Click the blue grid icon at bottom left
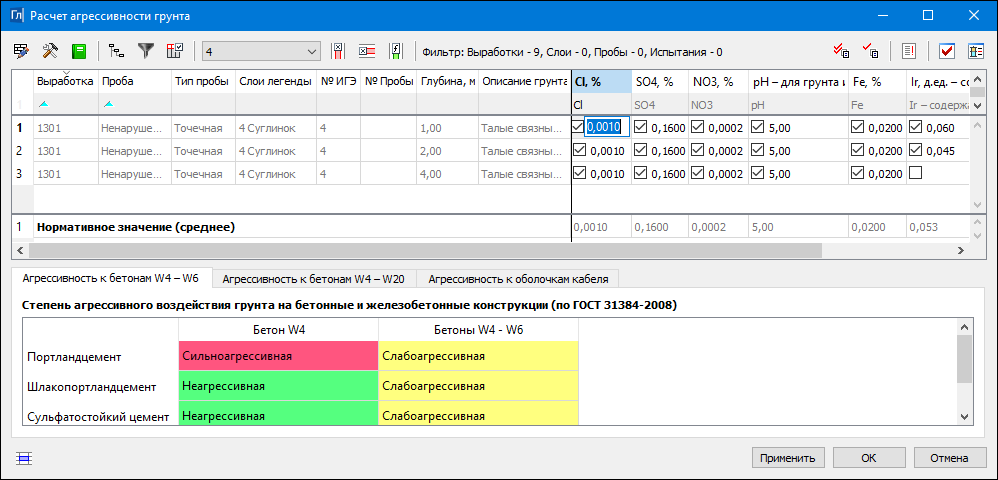Viewport: 998px width, 480px height. (24, 457)
